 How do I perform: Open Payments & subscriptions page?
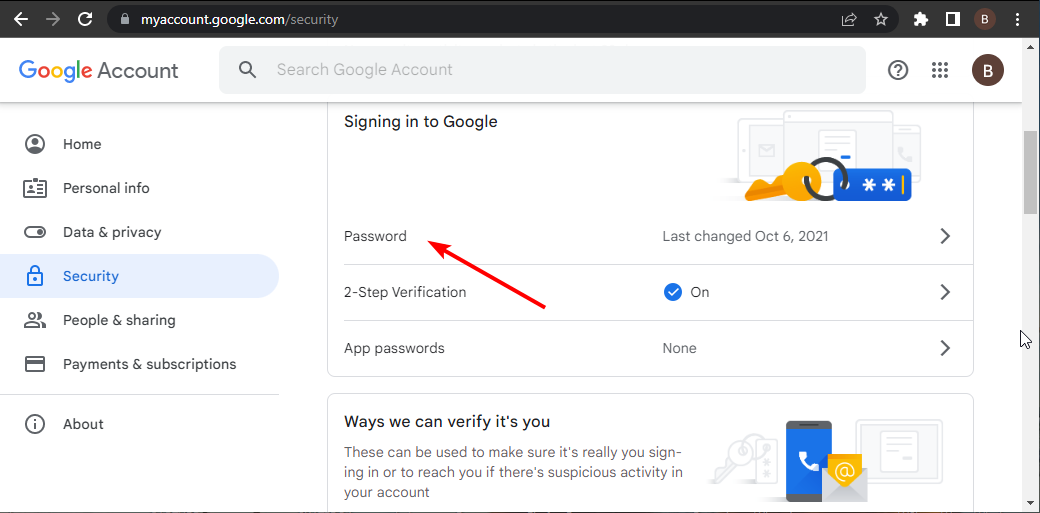[149, 364]
